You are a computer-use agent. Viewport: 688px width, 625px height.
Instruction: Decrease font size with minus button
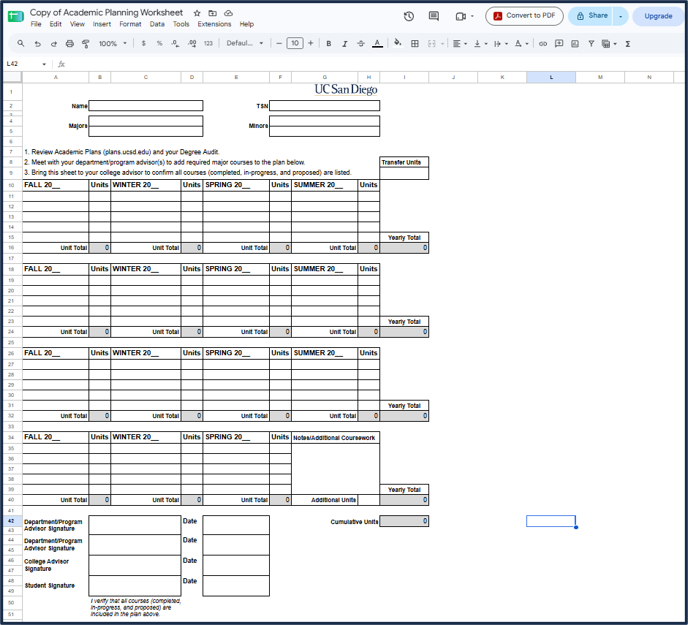(x=279, y=43)
